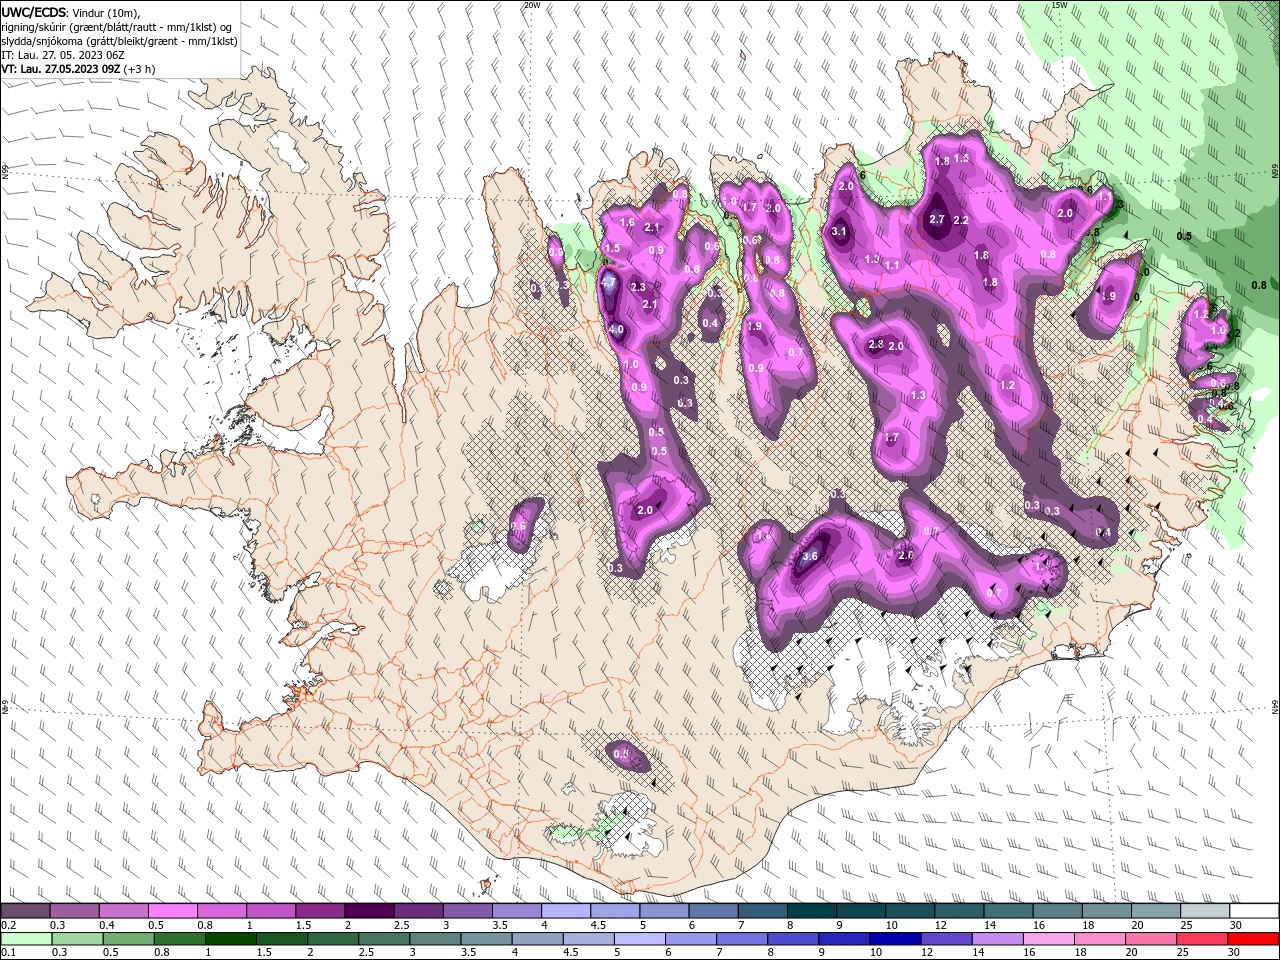Click the '4.0' snowfall value on the map
Image resolution: width=1280 pixels, height=960 pixels.
pyautogui.click(x=616, y=329)
